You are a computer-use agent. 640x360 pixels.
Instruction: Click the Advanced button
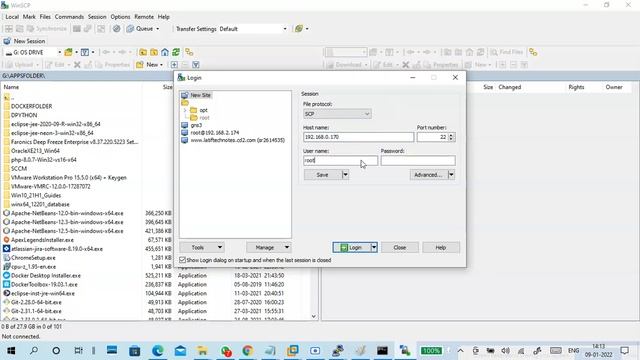[429, 175]
